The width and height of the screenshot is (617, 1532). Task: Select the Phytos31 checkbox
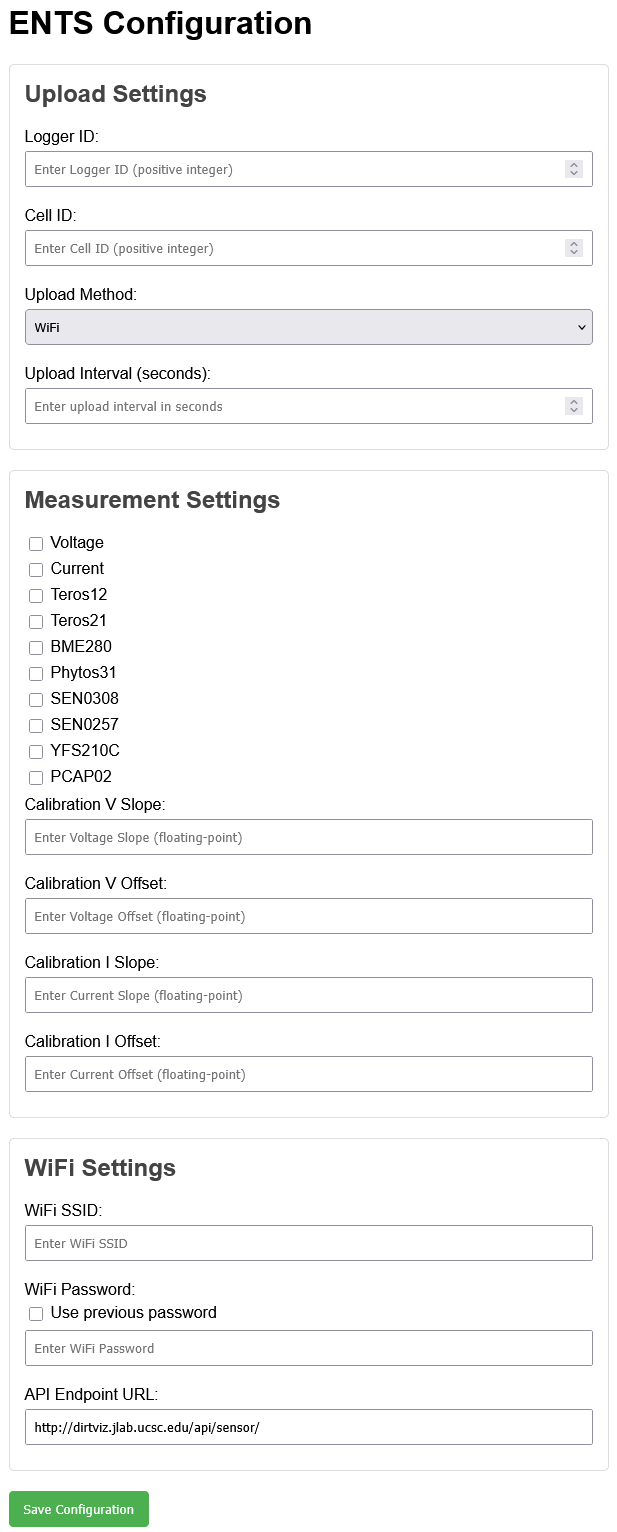(36, 673)
